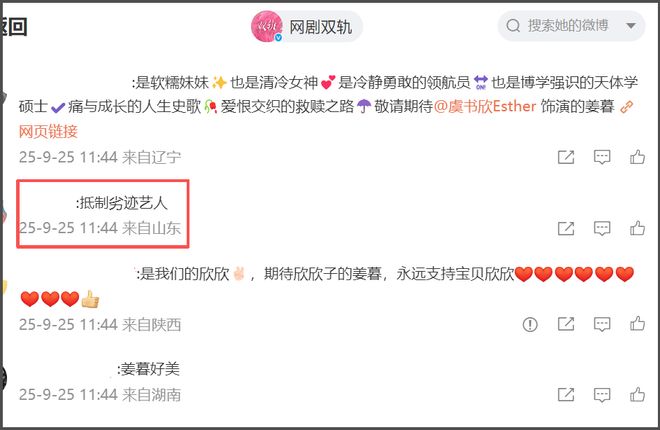Open 网剧双轨 profile avatar

266,26
